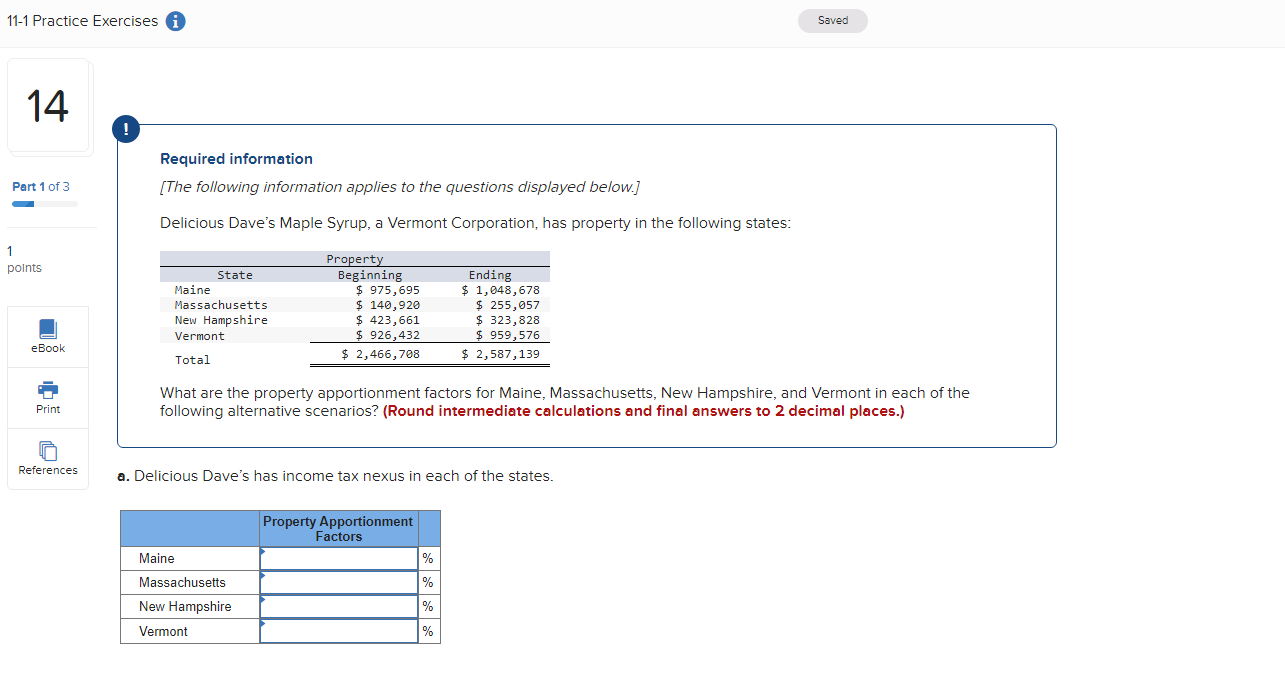Click Maine ending value $1,048,678
Screen dimensions: 1285x691
click(500, 290)
